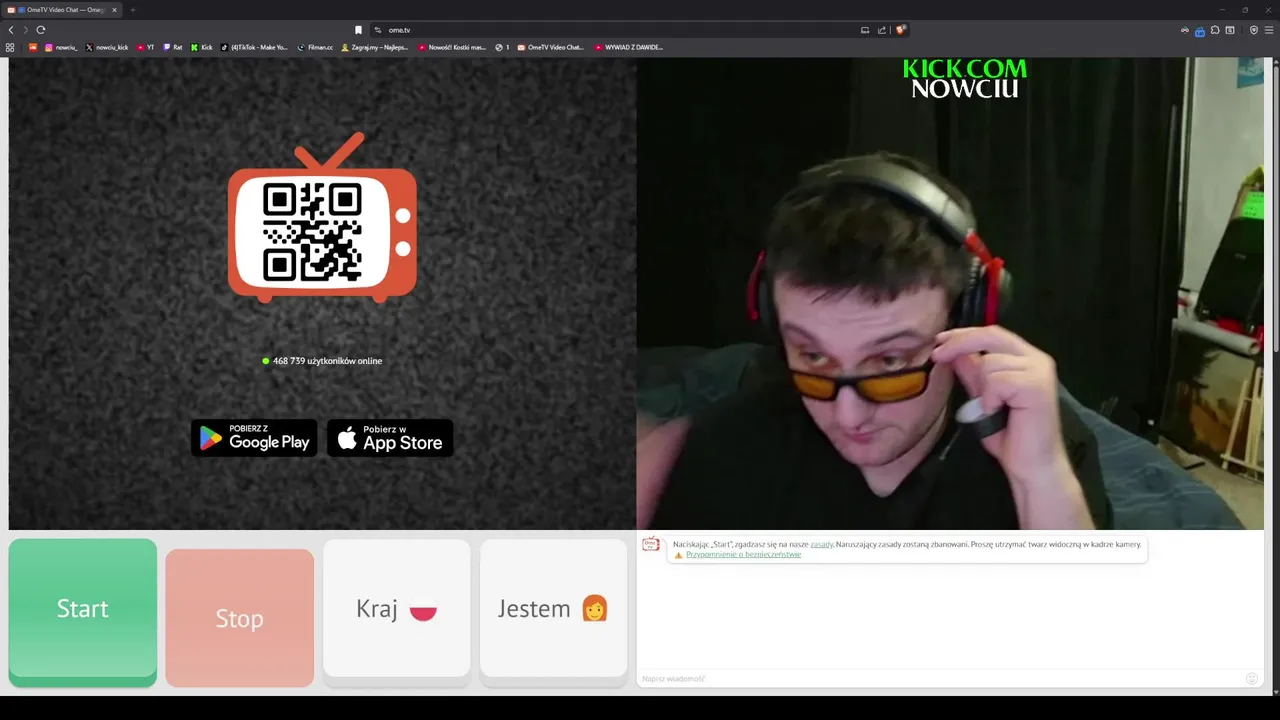
Task: Click the QR code TV logo
Action: [322, 218]
